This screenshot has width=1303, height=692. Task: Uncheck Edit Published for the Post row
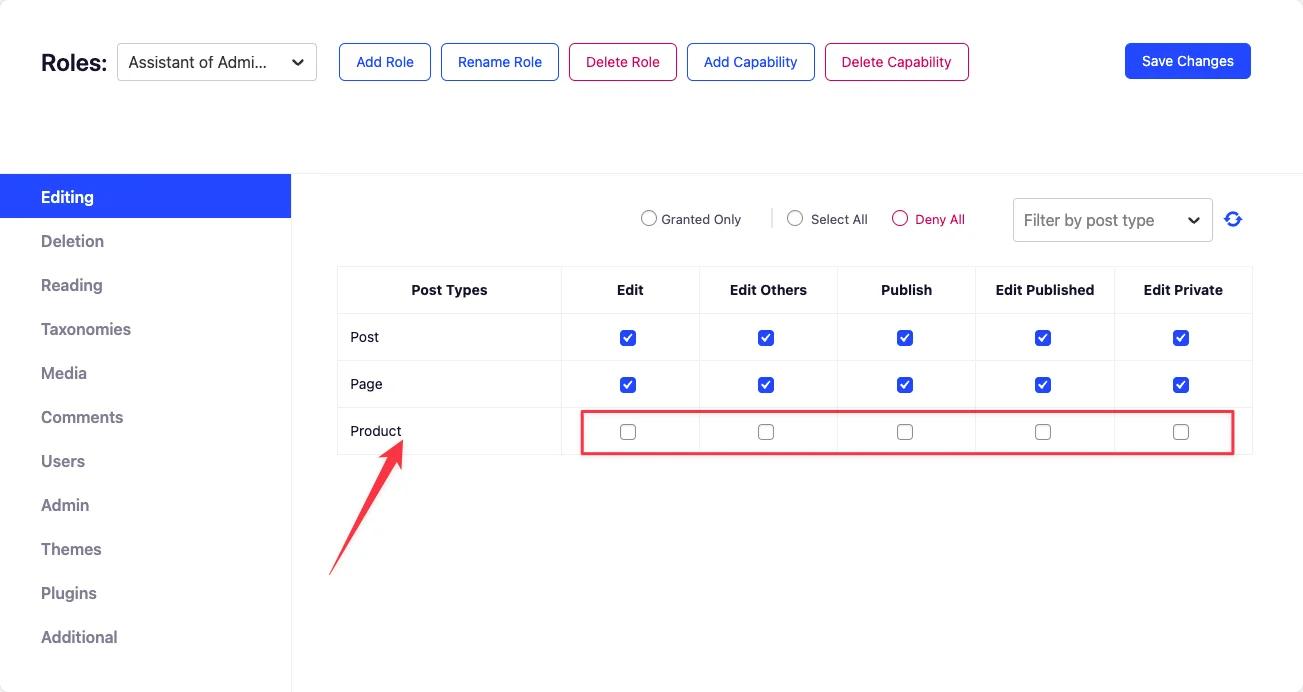[1043, 338]
